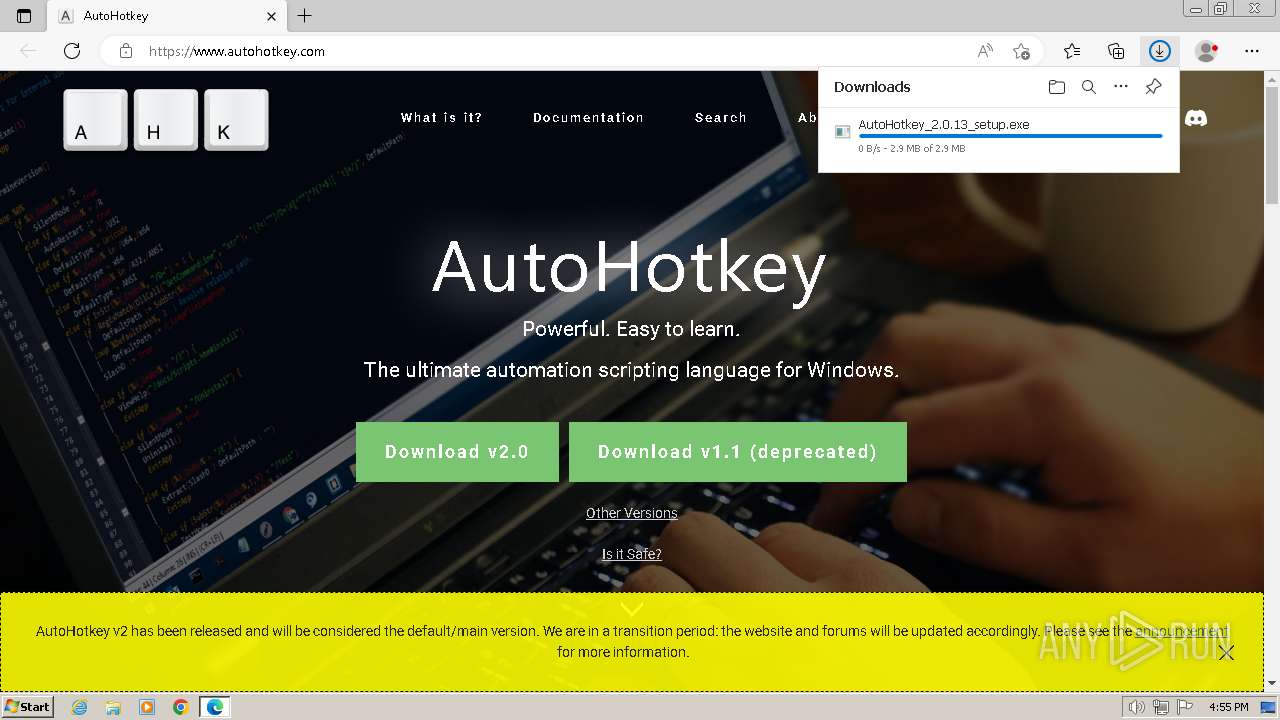Go back with the browser back arrow

(x=28, y=51)
